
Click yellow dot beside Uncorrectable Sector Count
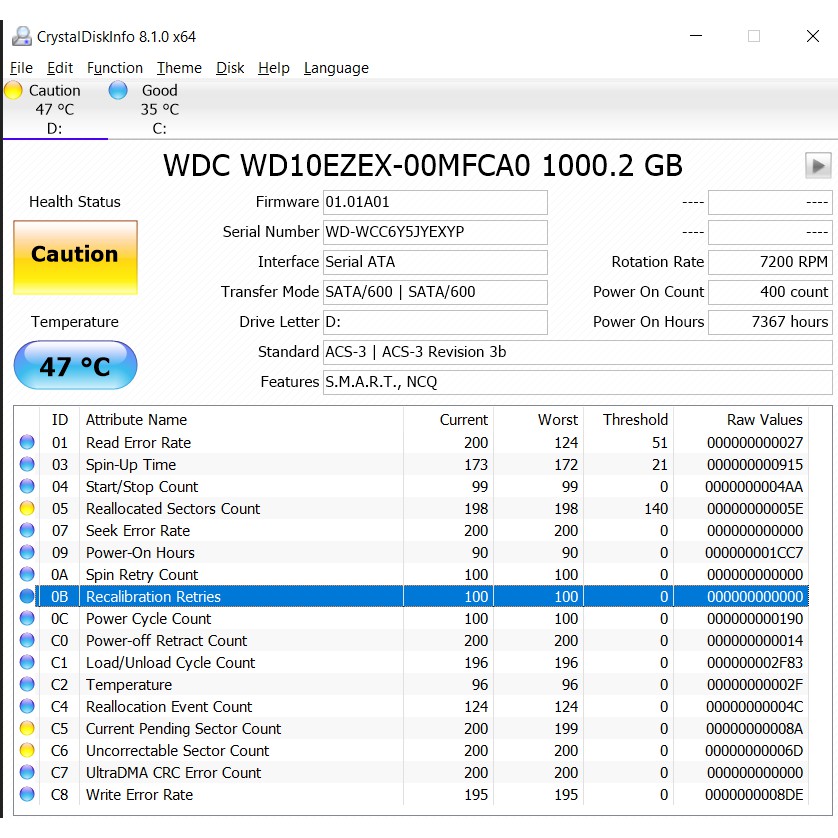pyautogui.click(x=27, y=751)
